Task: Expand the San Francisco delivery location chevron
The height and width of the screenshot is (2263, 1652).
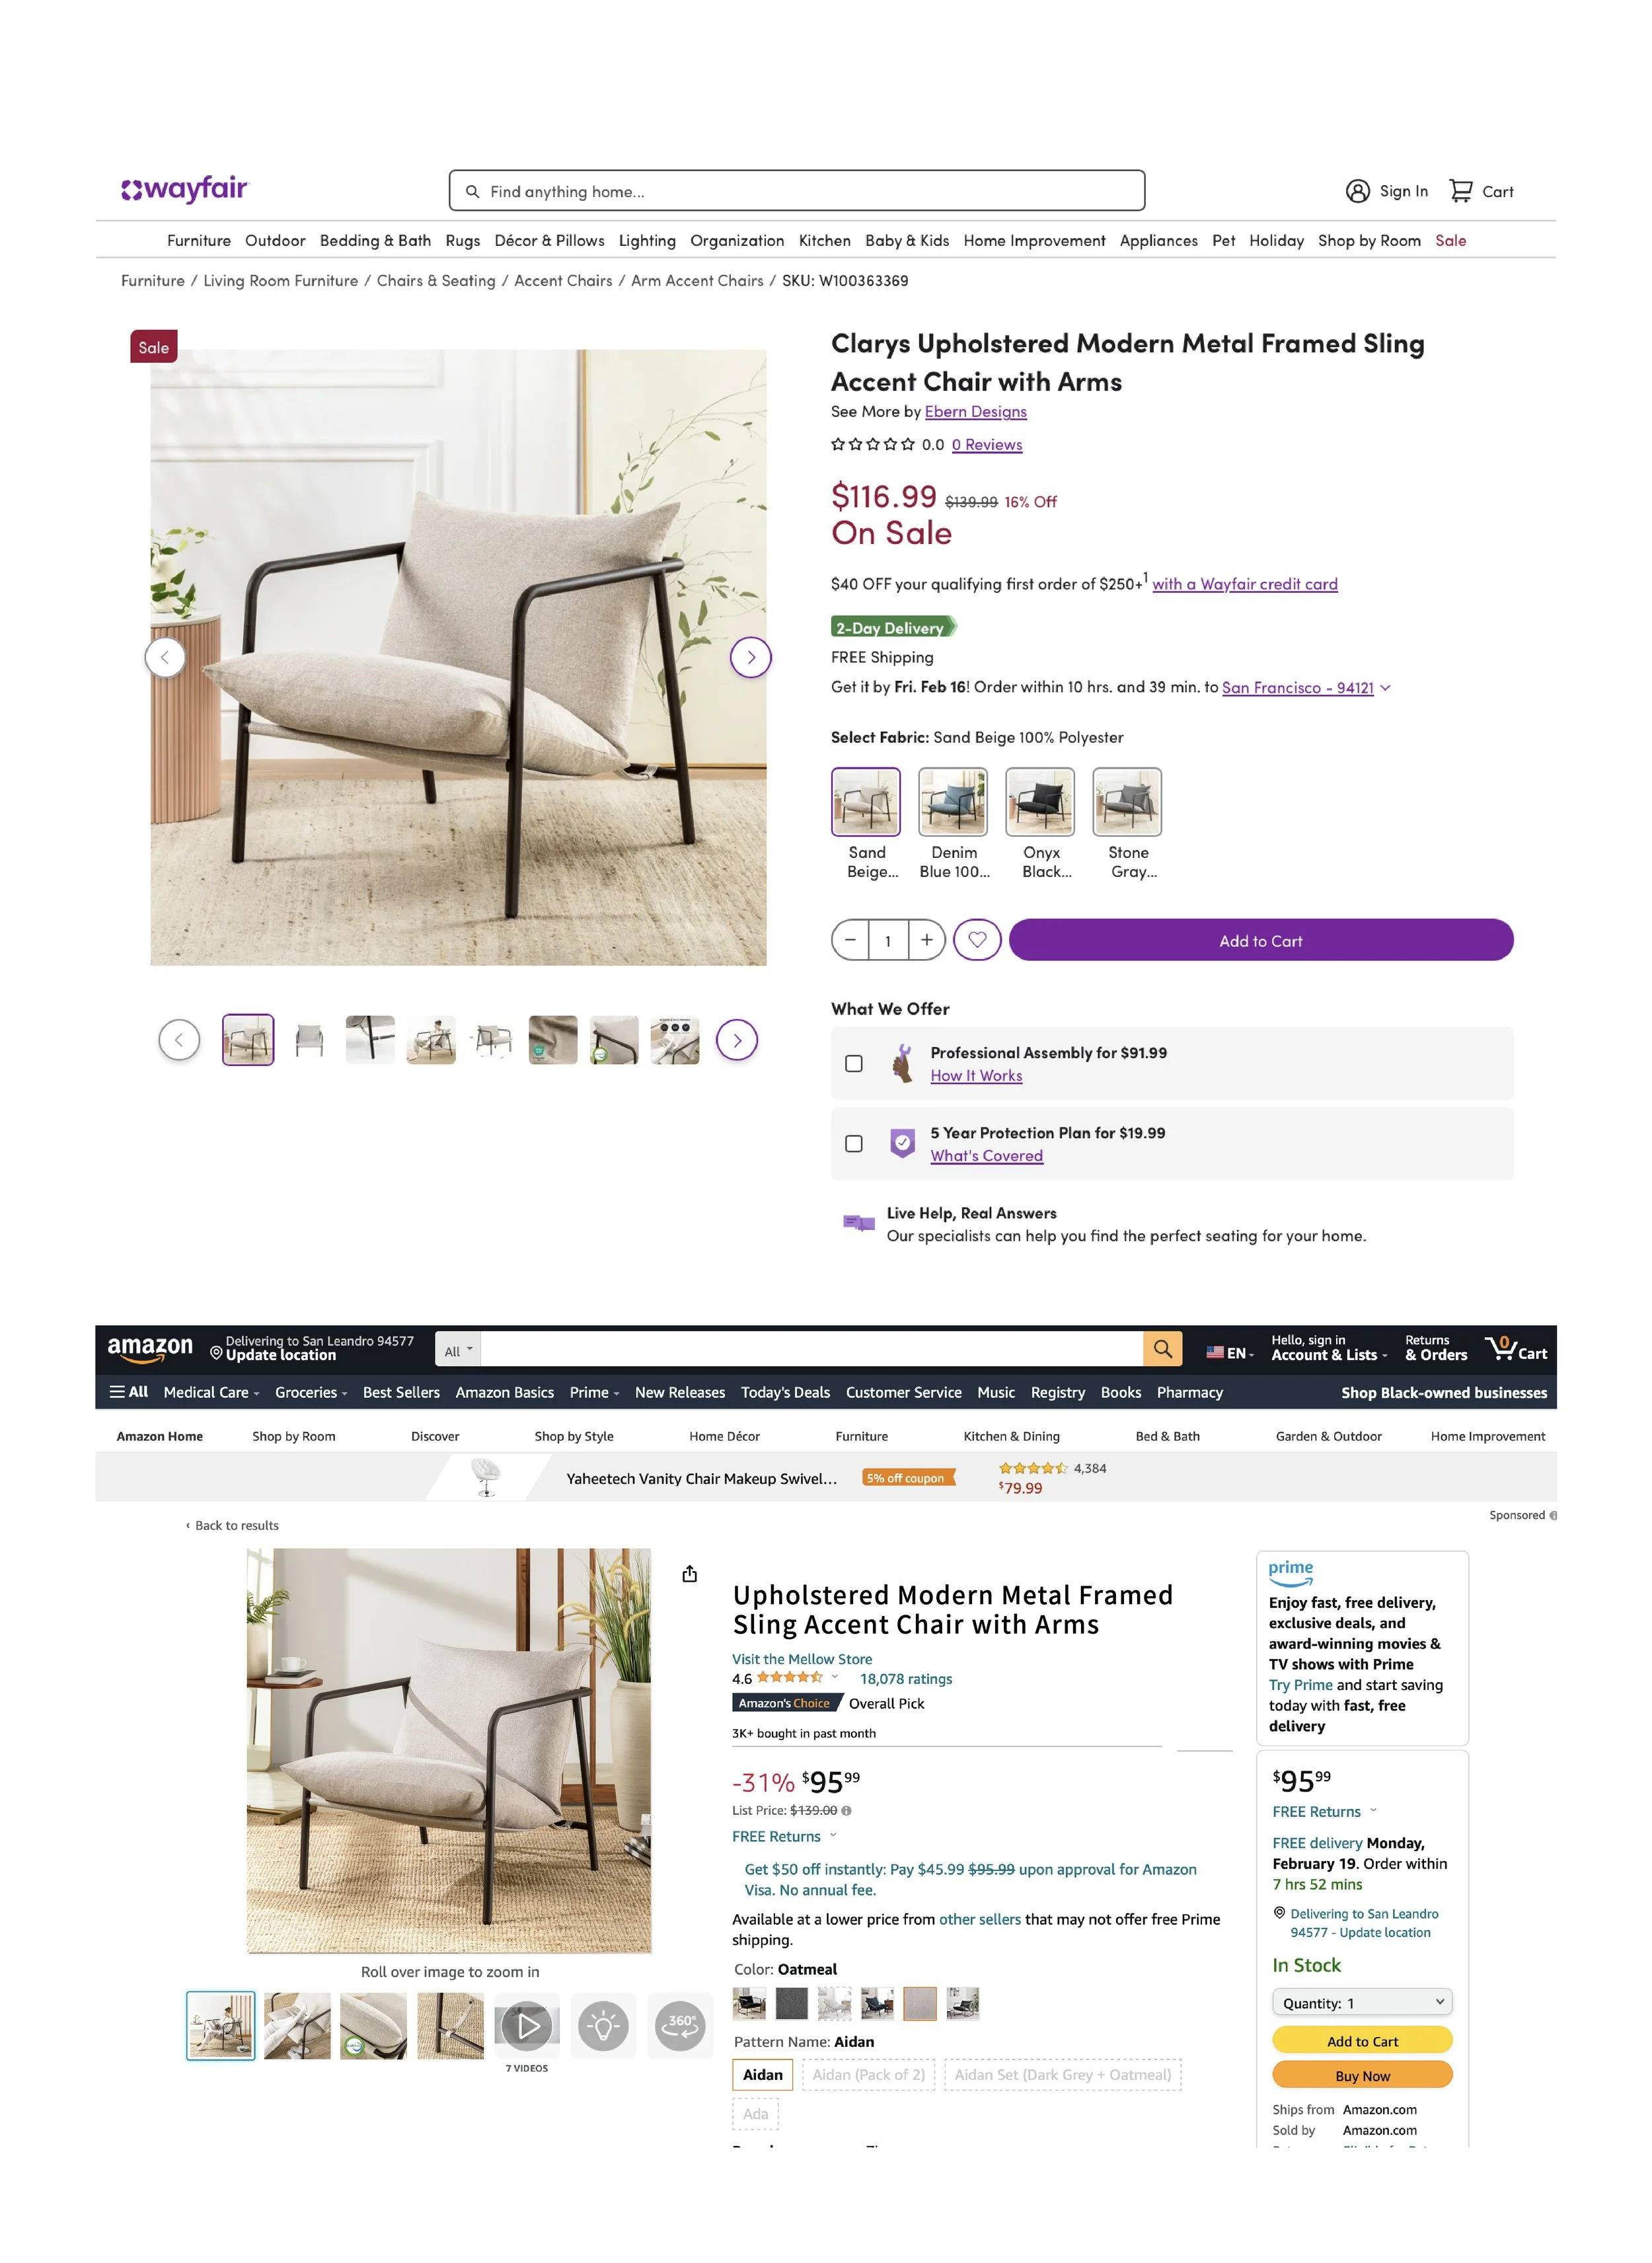Action: pyautogui.click(x=1385, y=688)
